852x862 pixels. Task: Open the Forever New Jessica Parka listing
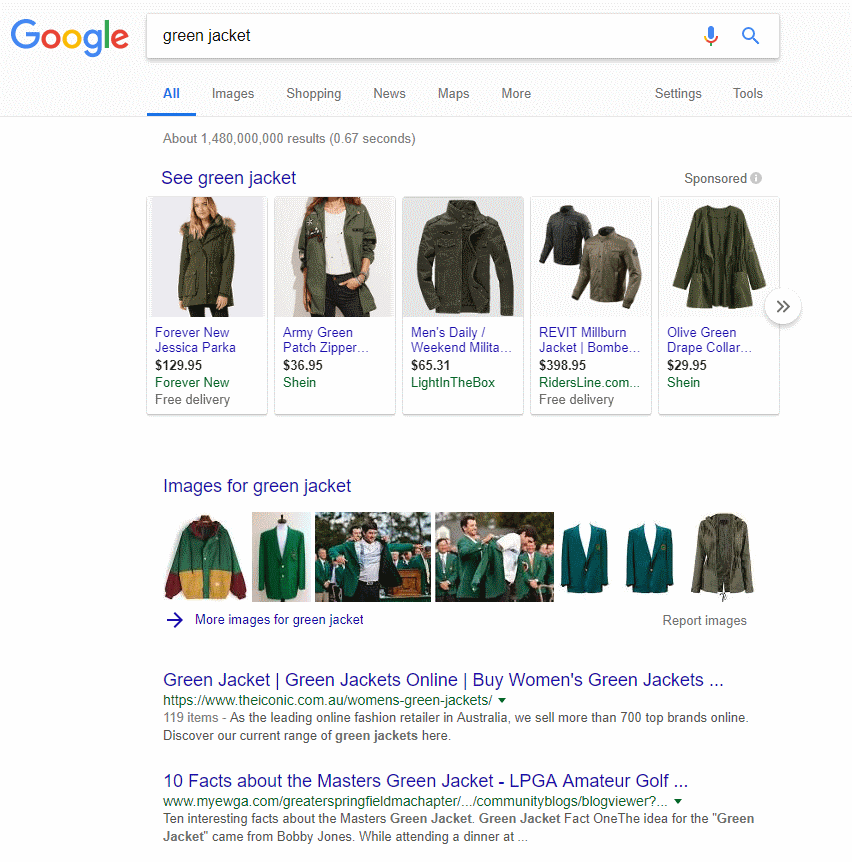[195, 340]
